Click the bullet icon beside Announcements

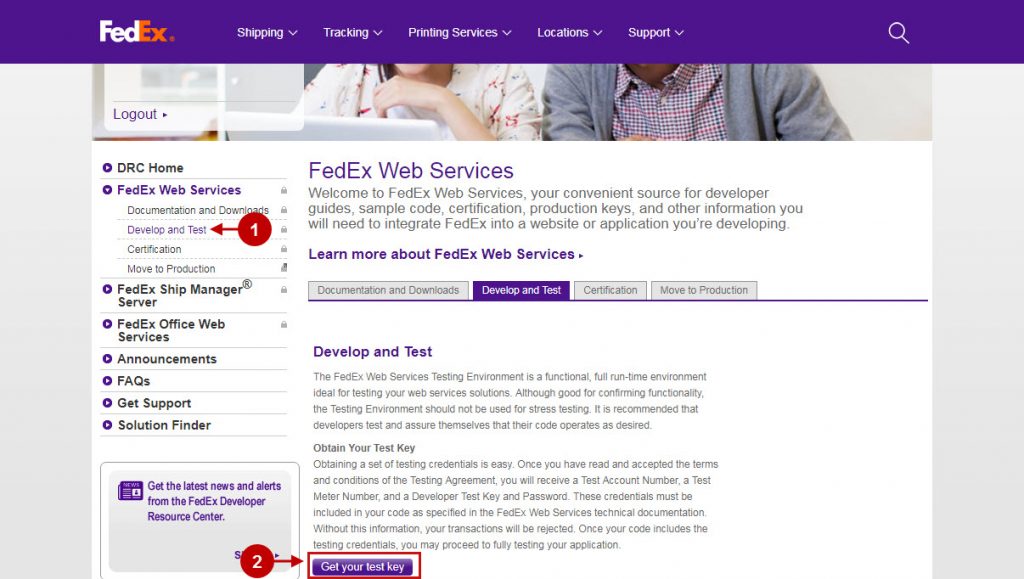click(x=107, y=359)
